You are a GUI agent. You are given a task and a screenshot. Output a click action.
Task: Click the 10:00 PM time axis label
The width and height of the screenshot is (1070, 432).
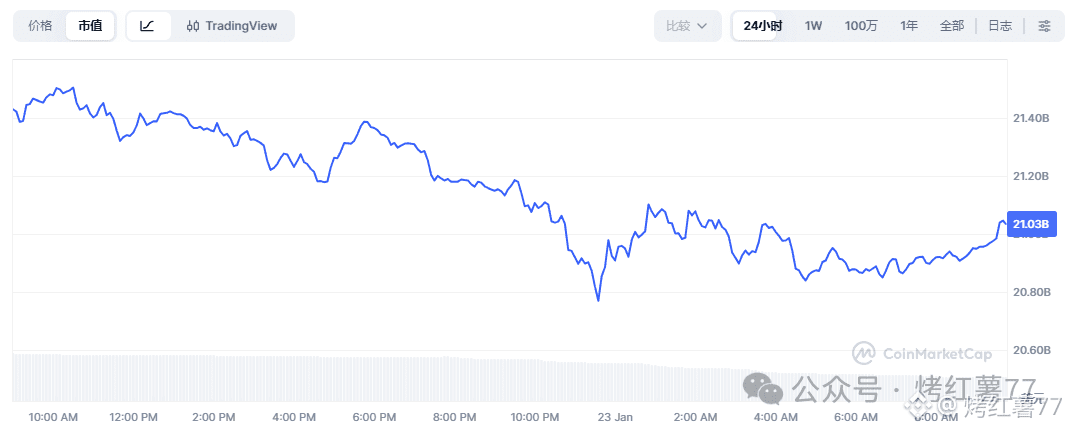point(535,416)
